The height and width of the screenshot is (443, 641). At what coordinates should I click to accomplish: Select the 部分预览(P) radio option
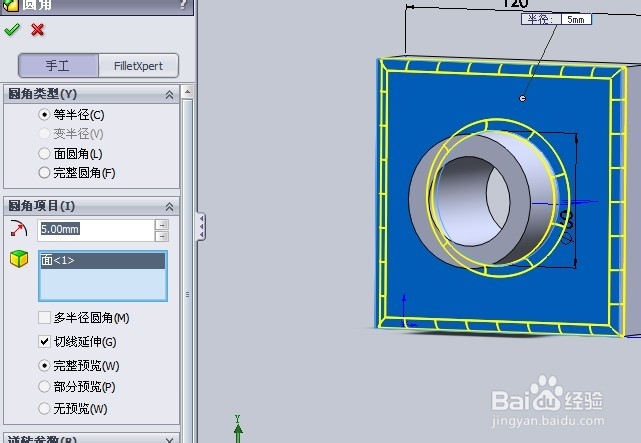(44, 387)
